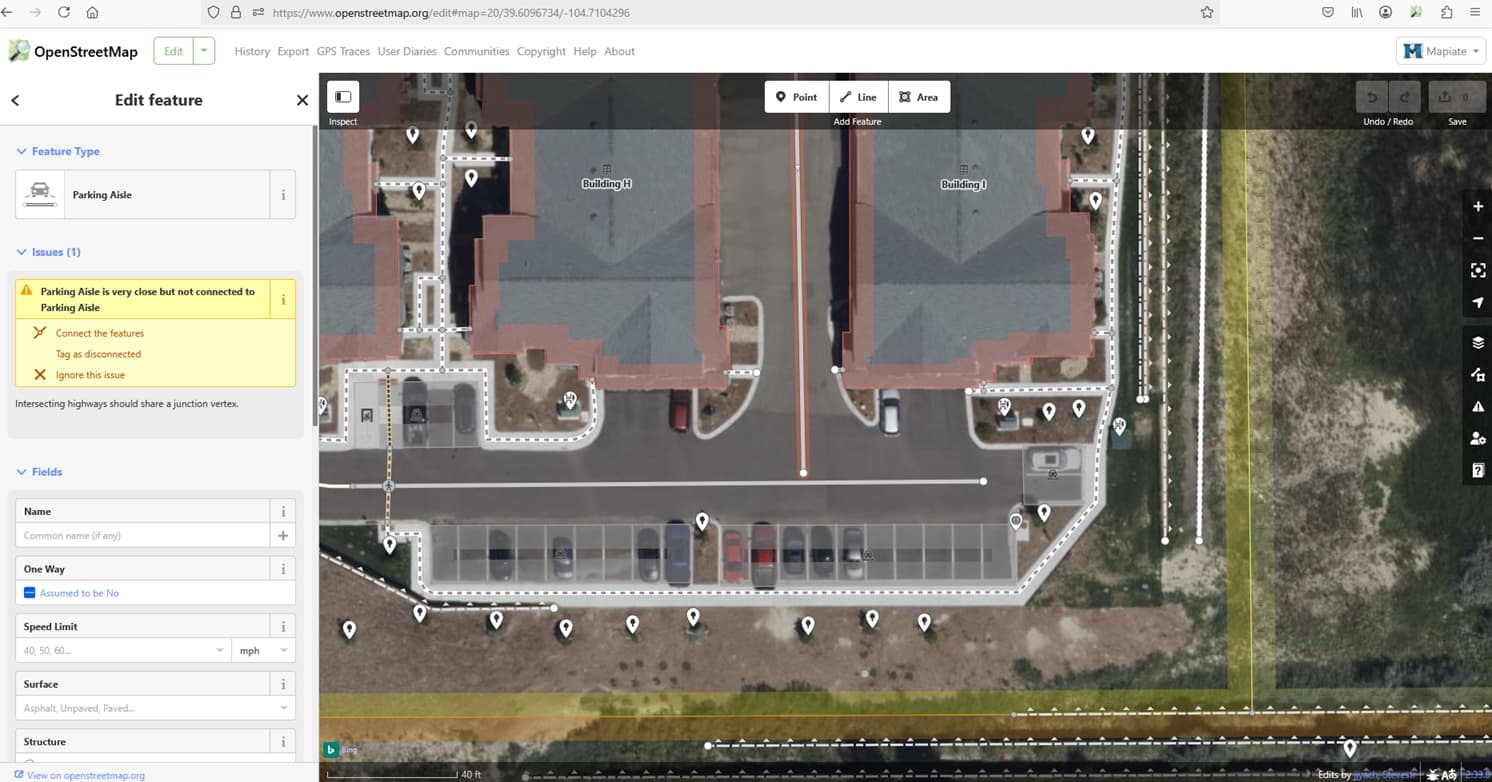Open the issues warning triangle panel
Screen dimensions: 1492x782
(1477, 406)
